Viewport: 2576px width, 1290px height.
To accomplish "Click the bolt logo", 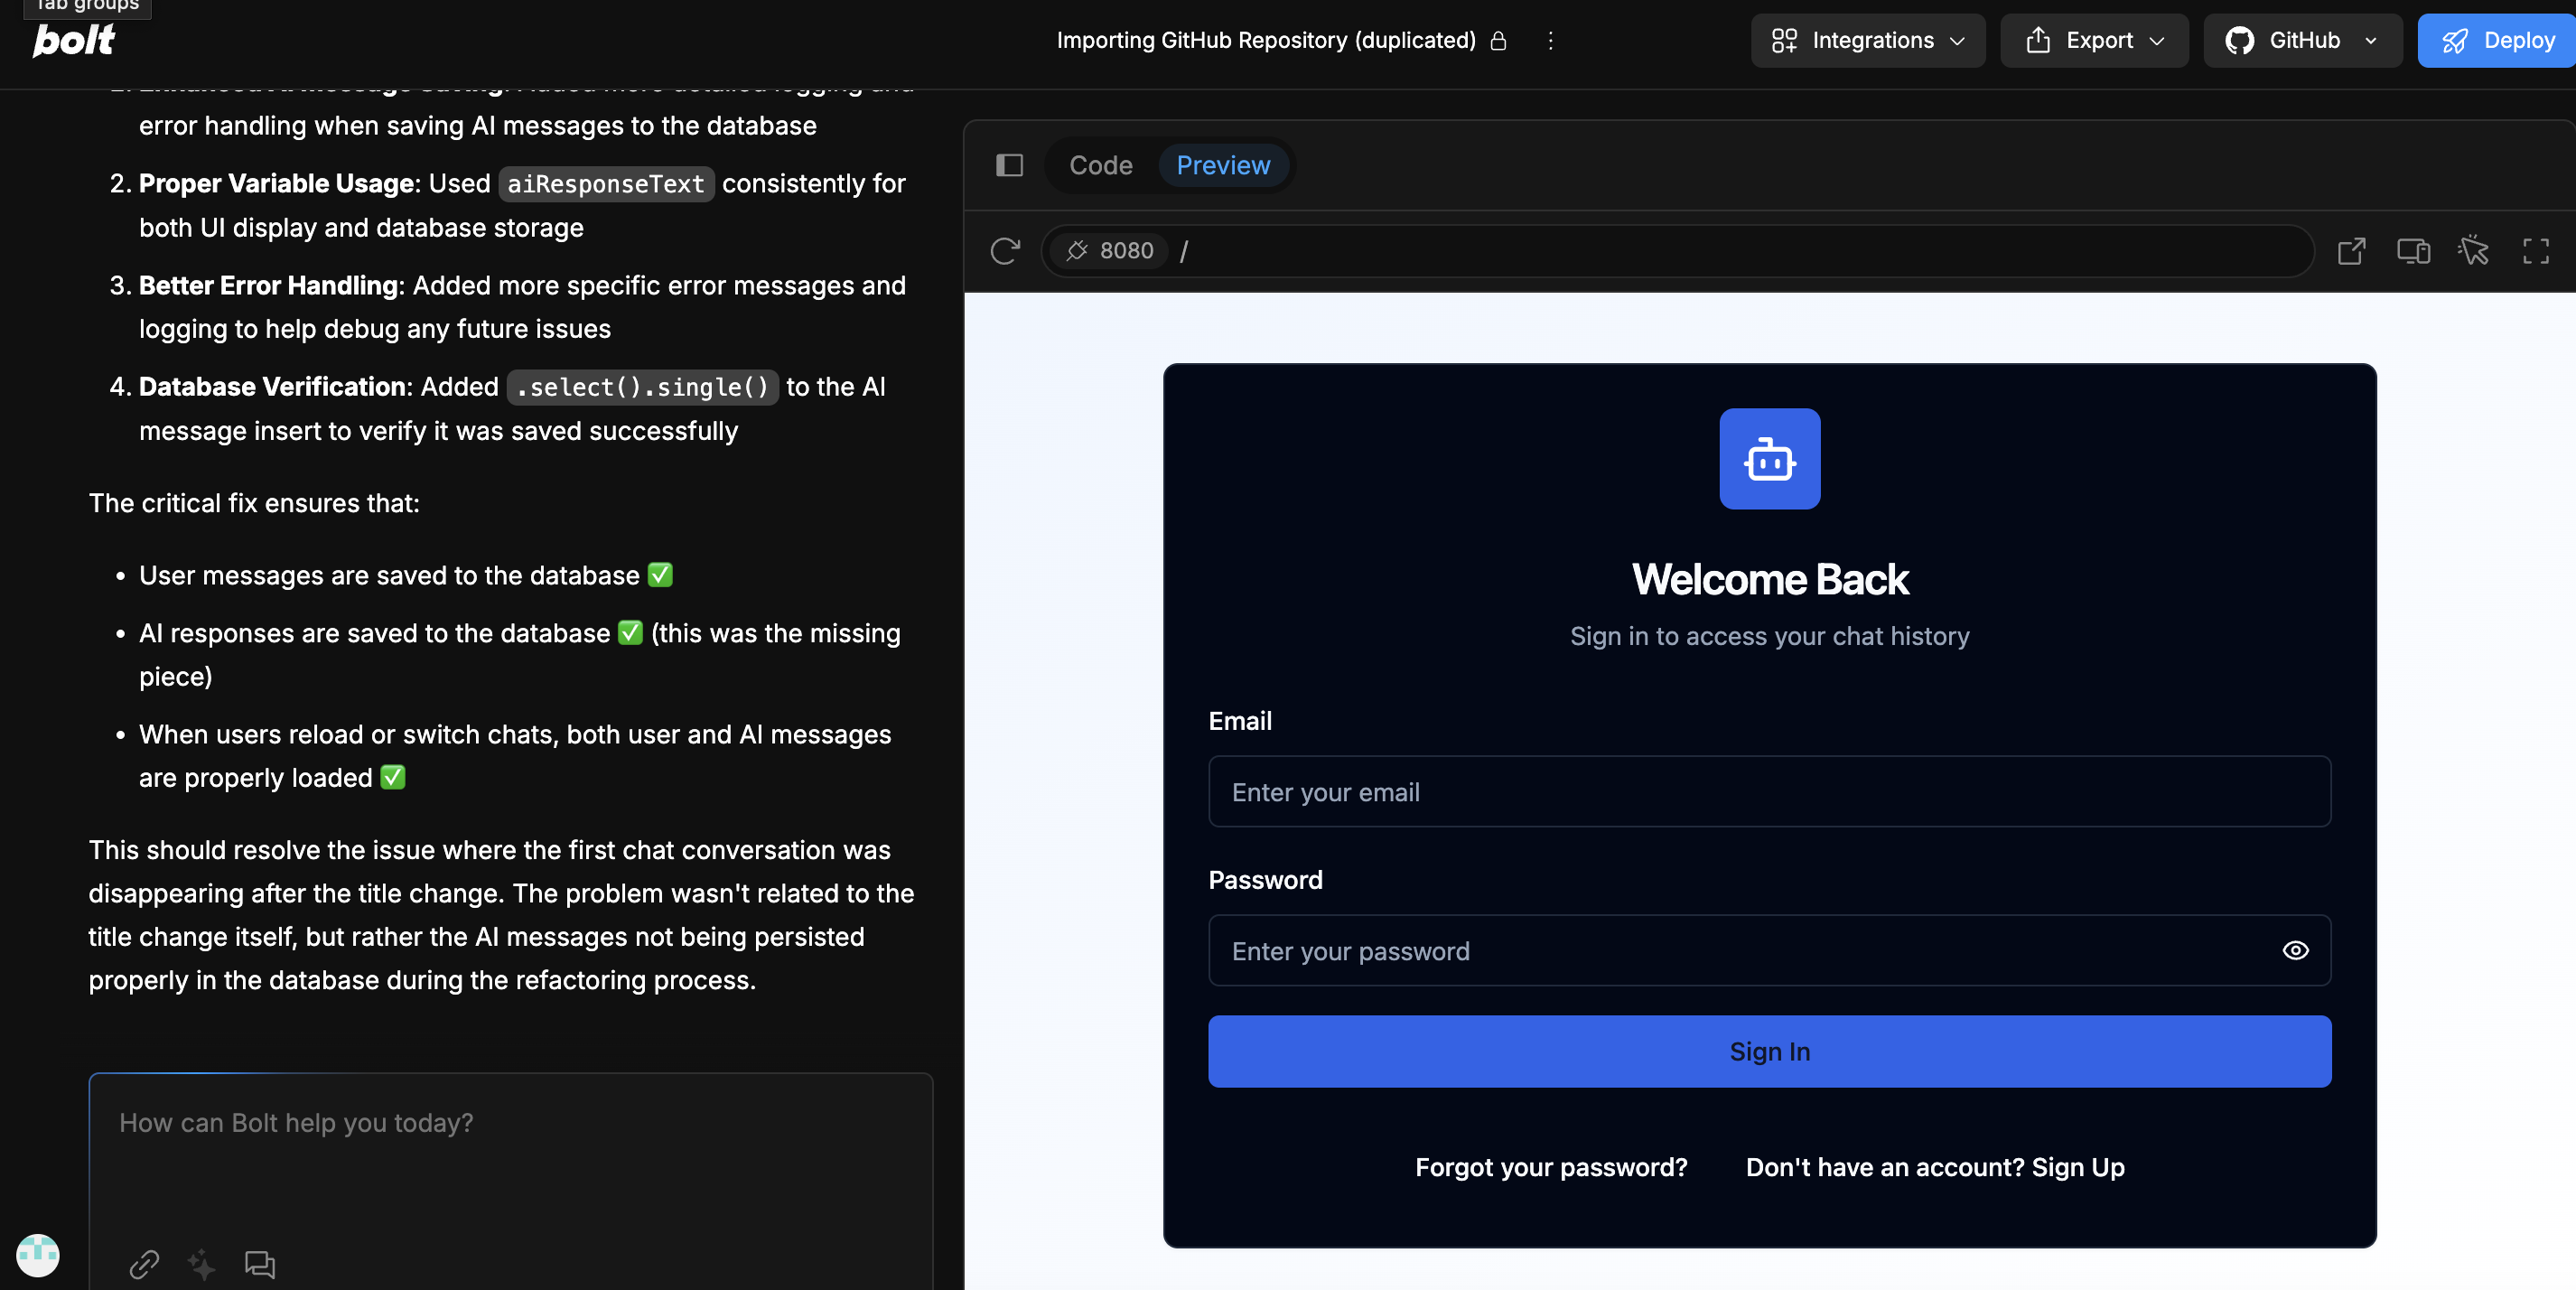I will pyautogui.click(x=74, y=41).
